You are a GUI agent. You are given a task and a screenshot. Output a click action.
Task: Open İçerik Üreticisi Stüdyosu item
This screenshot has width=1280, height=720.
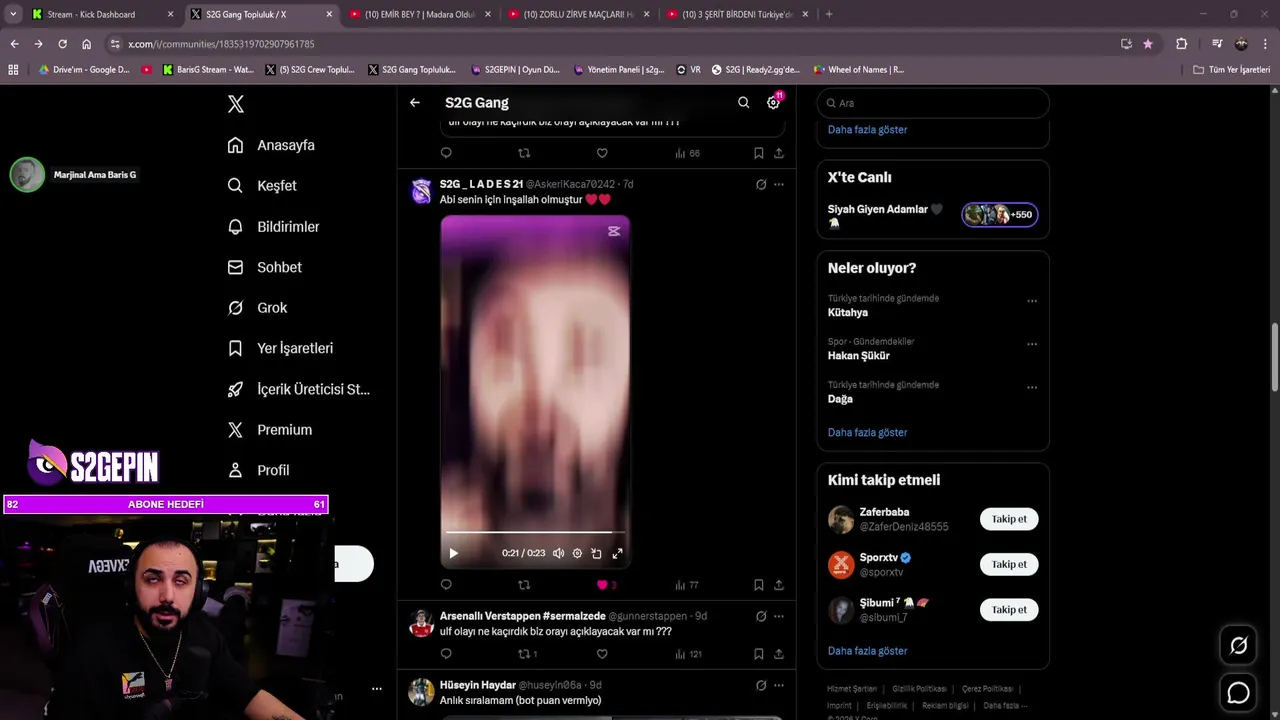tap(299, 389)
